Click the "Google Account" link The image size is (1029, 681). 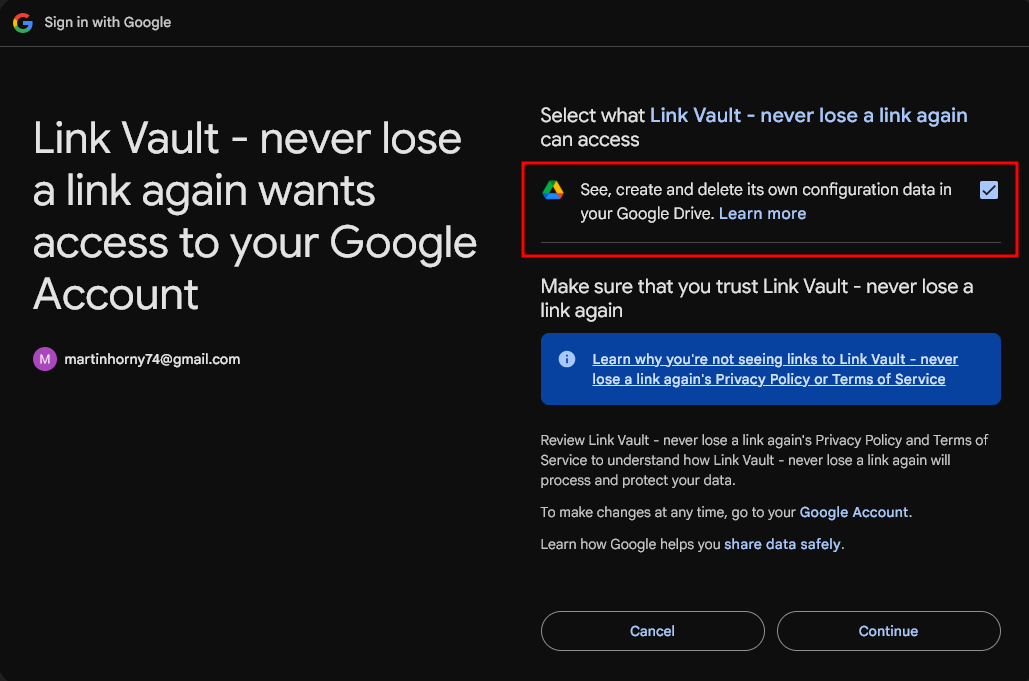(854, 512)
